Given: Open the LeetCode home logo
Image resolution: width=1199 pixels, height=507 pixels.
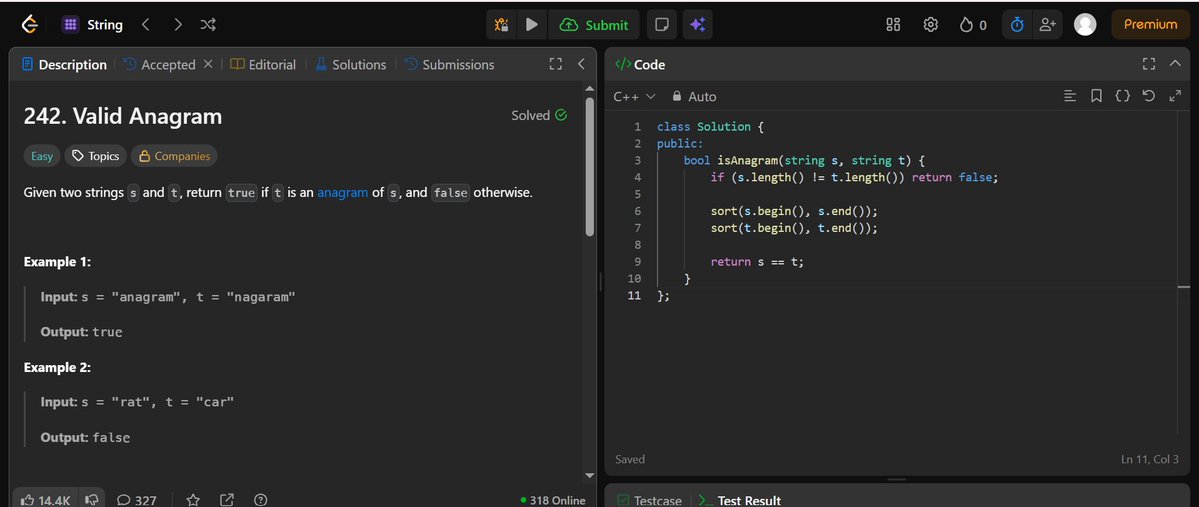Looking at the screenshot, I should pyautogui.click(x=30, y=24).
